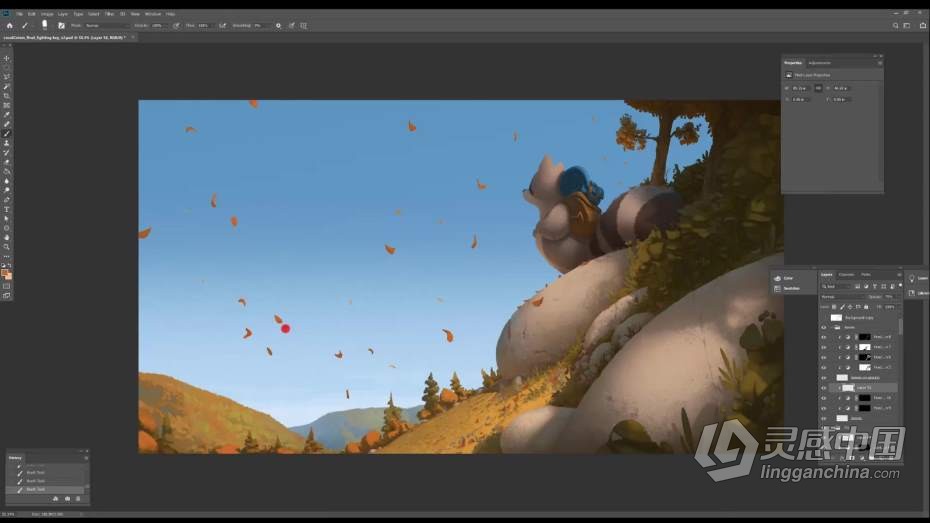The height and width of the screenshot is (523, 930).
Task: Open the History panel flyout menu
Action: [86, 458]
